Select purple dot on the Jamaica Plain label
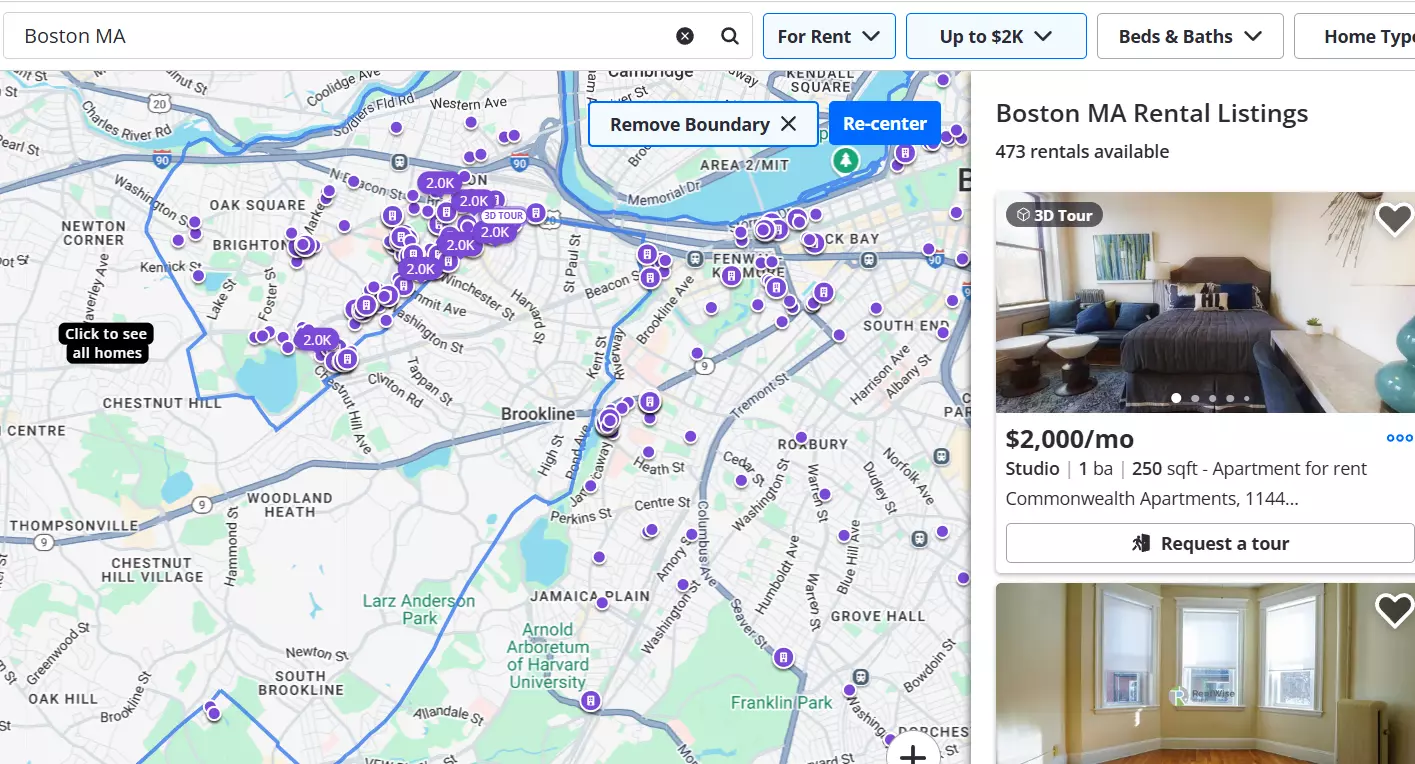This screenshot has height=764, width=1415. click(602, 602)
